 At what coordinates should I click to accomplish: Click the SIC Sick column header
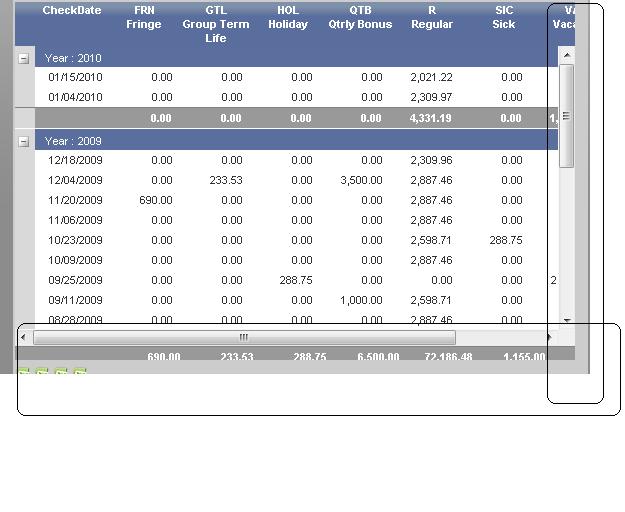(504, 18)
